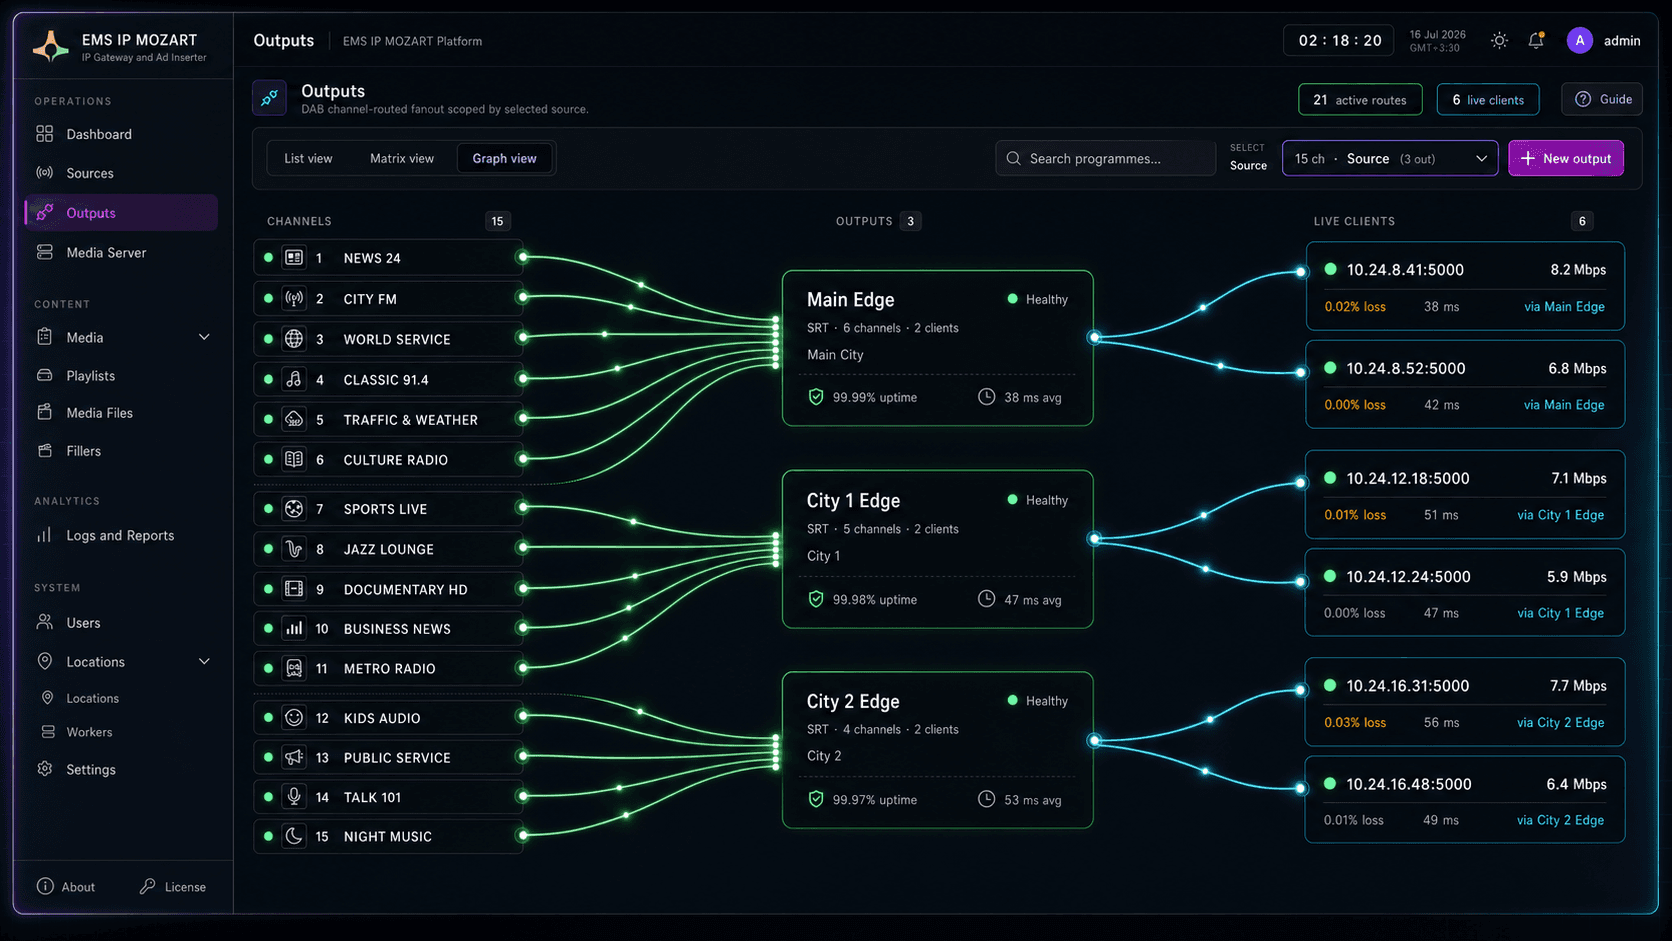Go to Sources in the sidebar
This screenshot has height=941, width=1672.
point(121,173)
